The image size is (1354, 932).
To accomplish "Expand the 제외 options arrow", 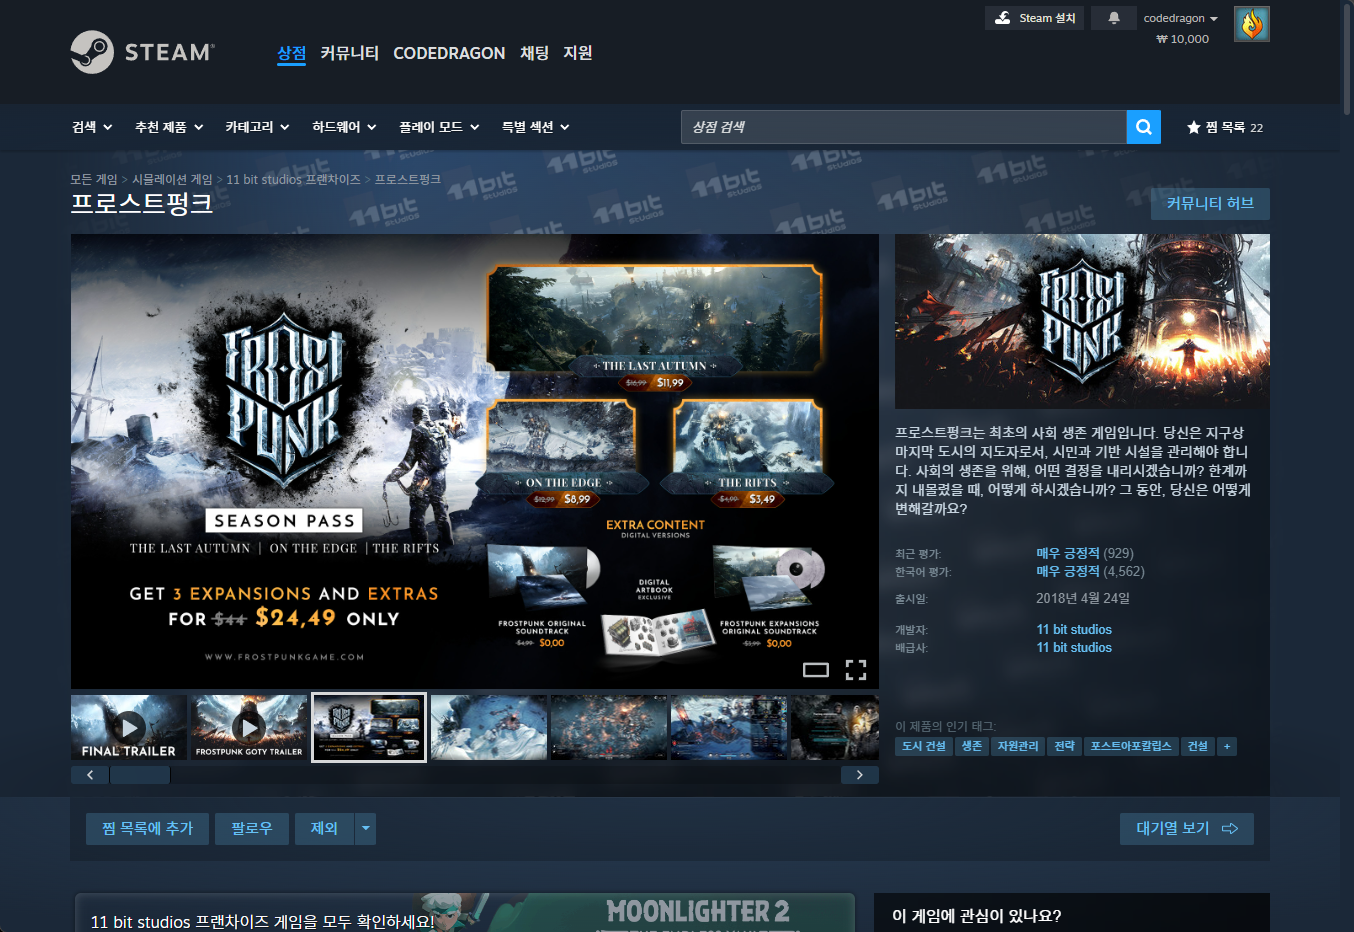I will tap(365, 828).
